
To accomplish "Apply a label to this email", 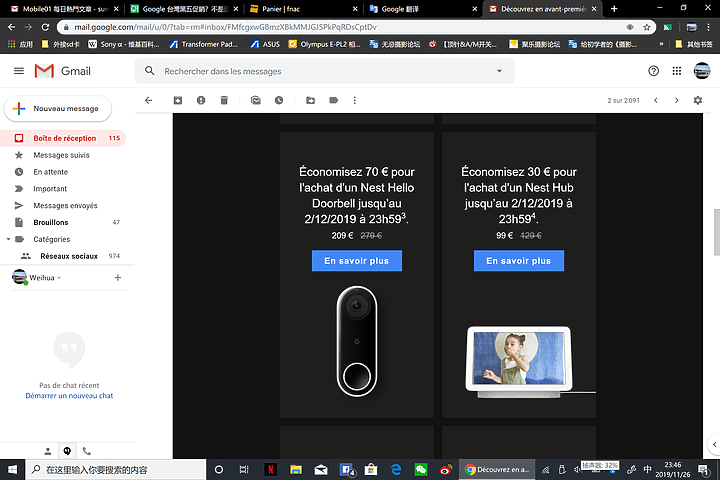I will pos(333,100).
